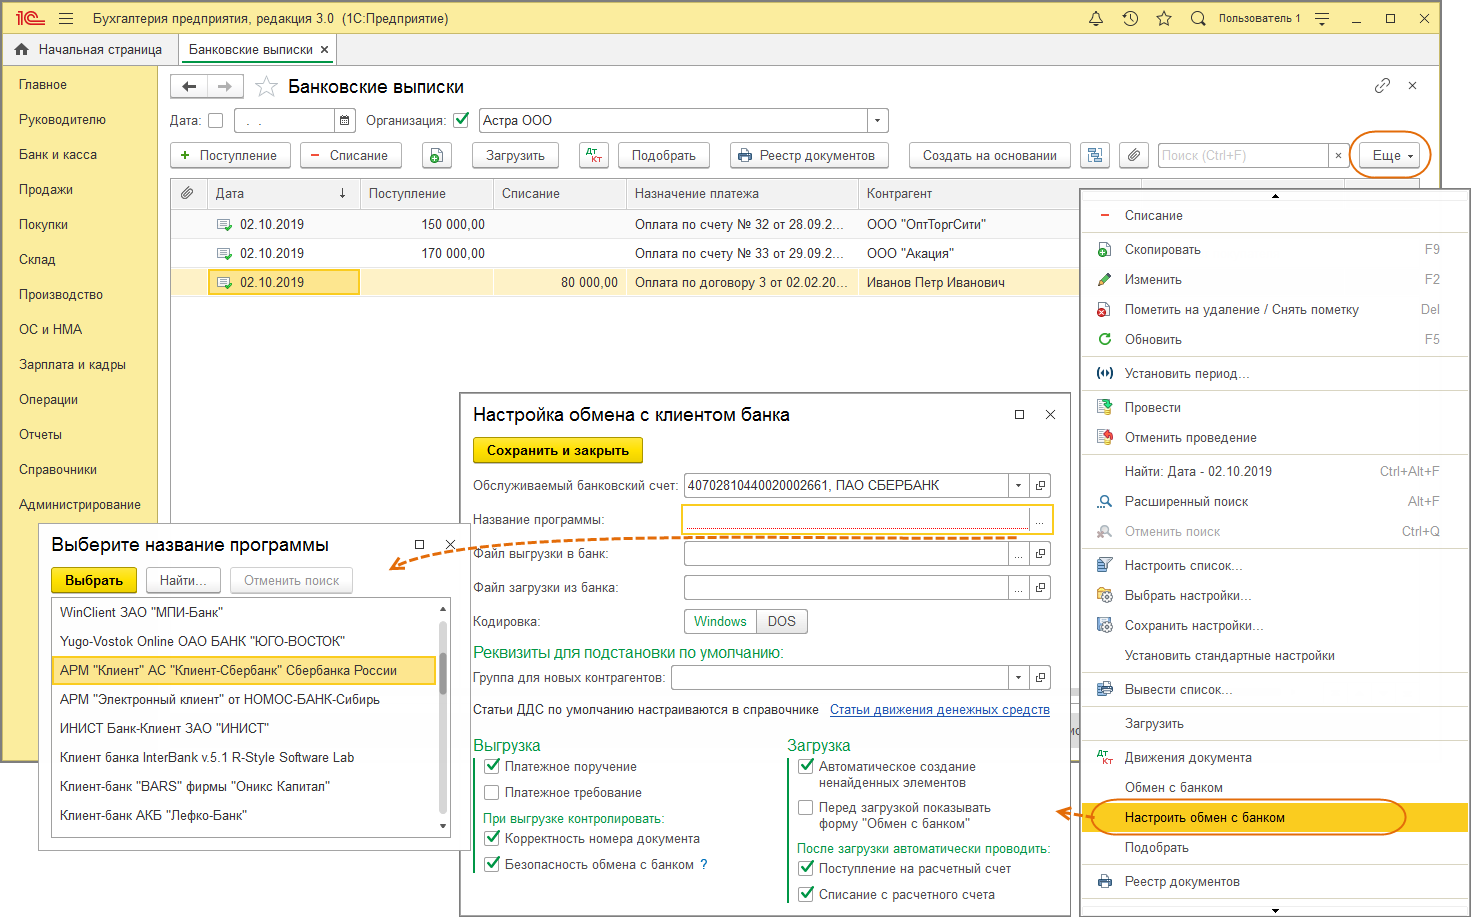
Task: Choose Установить период menu item
Action: (x=1275, y=373)
